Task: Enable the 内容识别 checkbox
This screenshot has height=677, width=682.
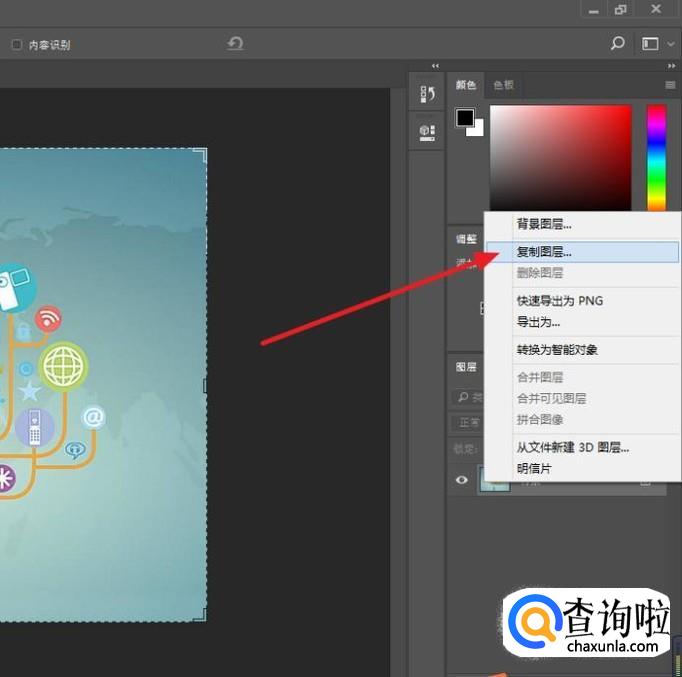Action: pos(17,45)
